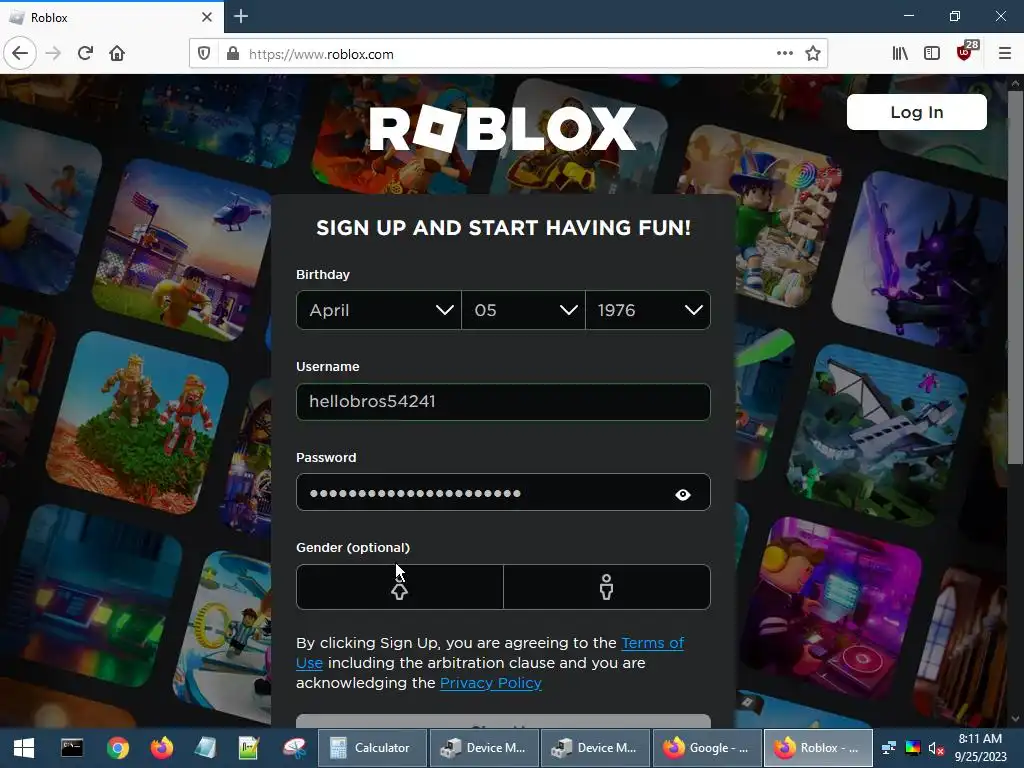Toggle the sidebar view icon
The image size is (1024, 768).
[x=932, y=54]
